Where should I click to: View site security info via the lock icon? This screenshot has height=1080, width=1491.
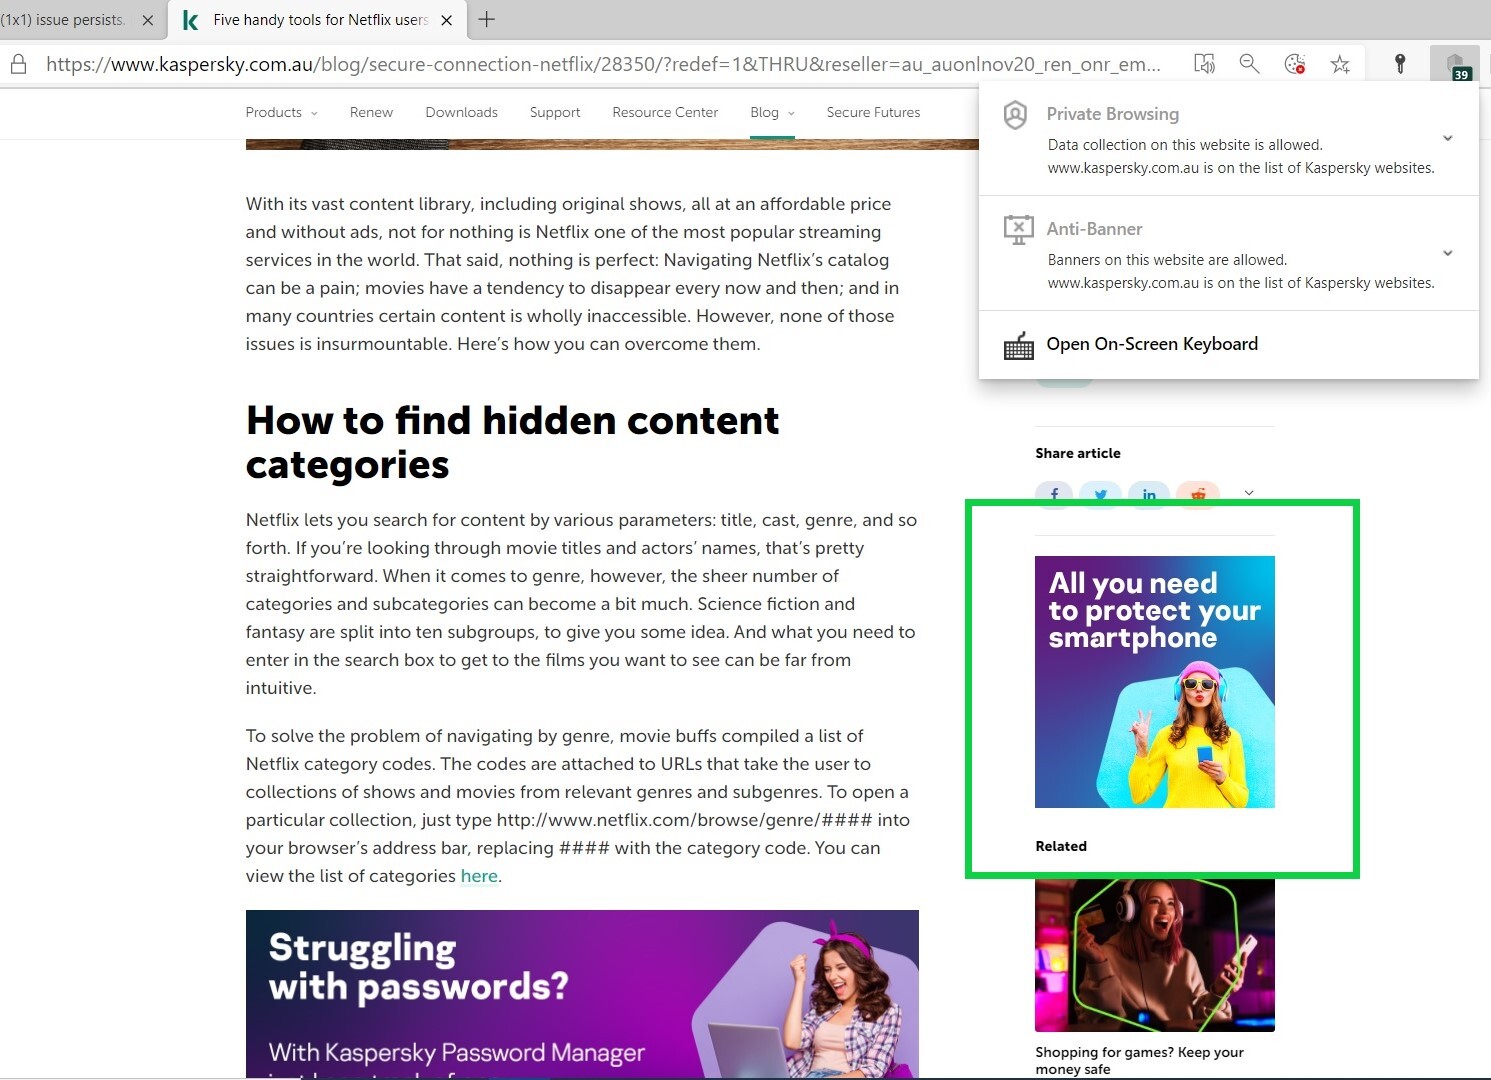[18, 64]
